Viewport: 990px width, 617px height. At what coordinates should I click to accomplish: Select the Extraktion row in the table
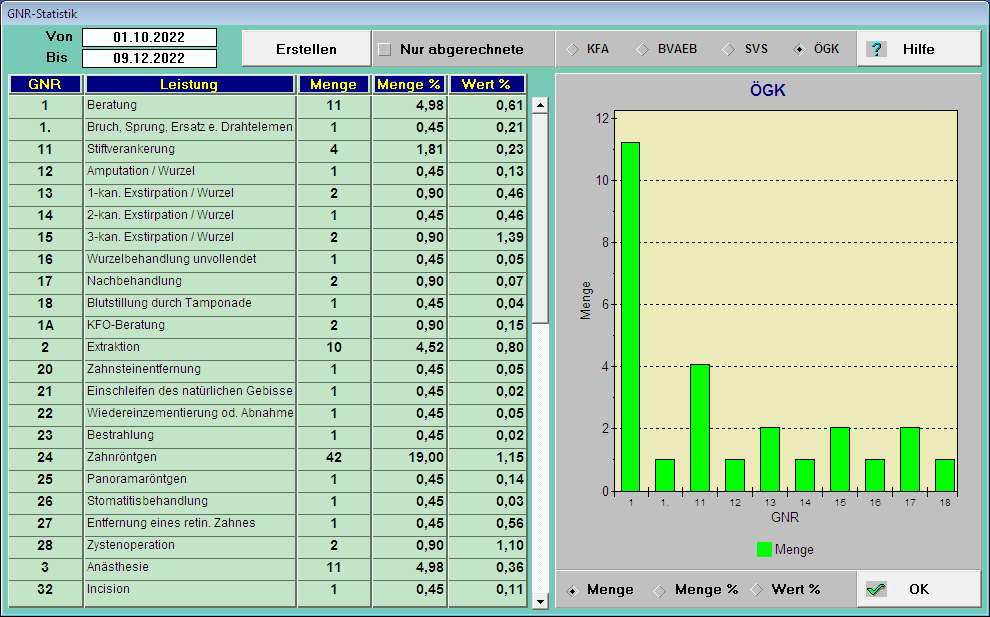point(150,347)
